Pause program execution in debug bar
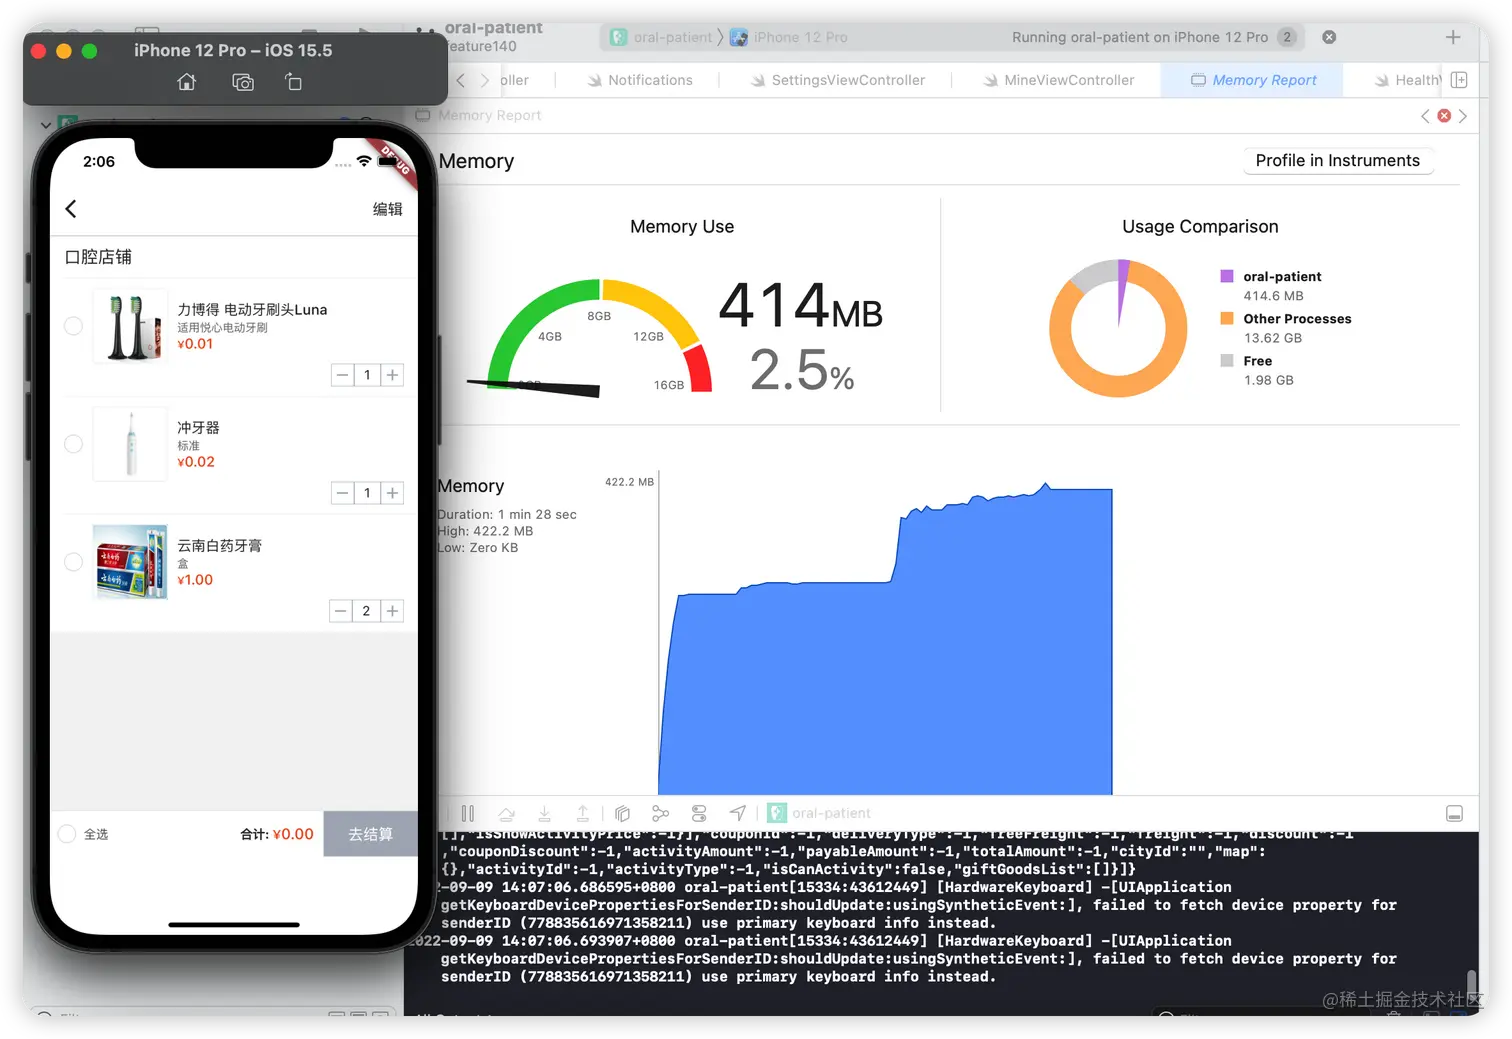This screenshot has width=1512, height=1039. point(468,813)
